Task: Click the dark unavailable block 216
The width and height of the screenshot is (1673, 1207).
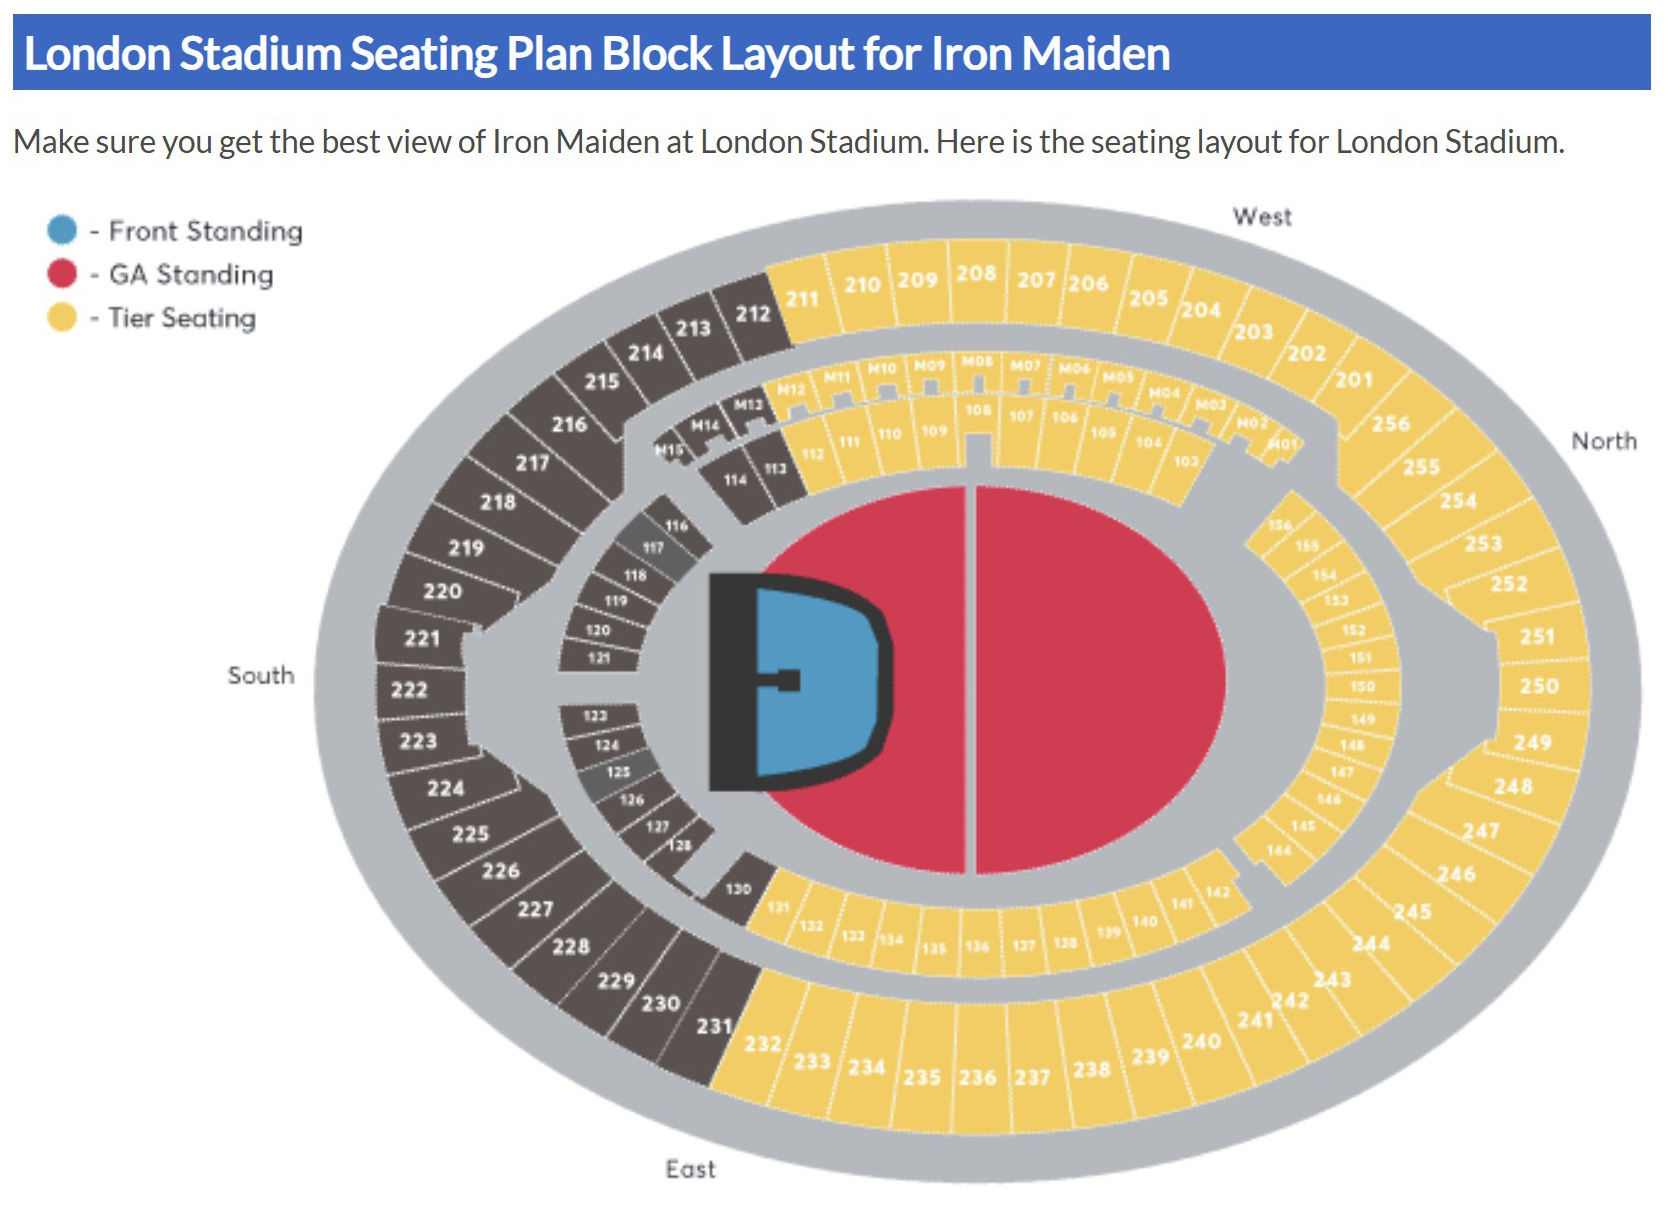Action: 570,425
